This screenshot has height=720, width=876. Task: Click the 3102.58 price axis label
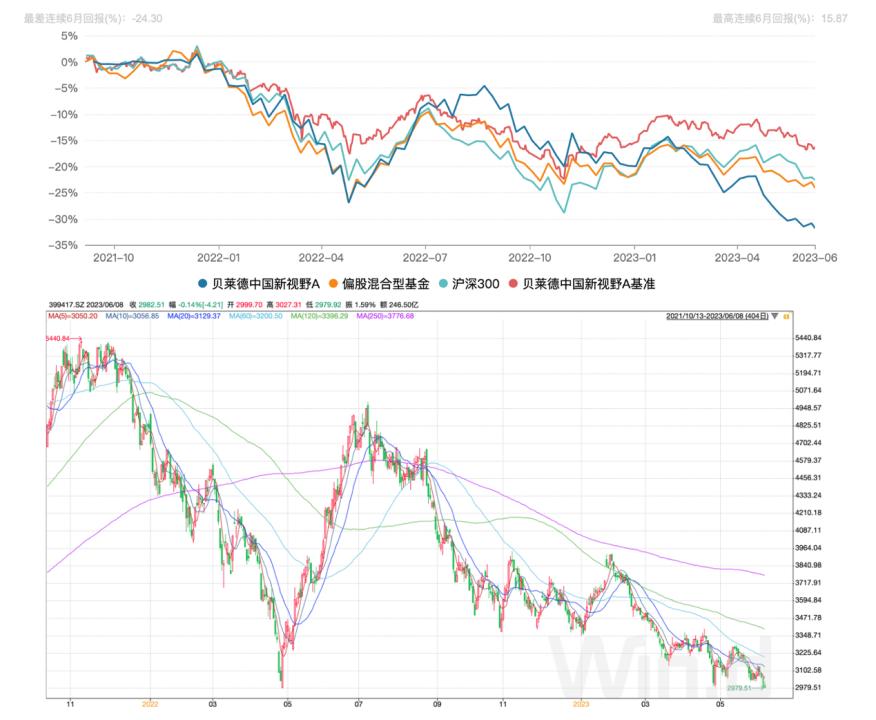tap(808, 670)
